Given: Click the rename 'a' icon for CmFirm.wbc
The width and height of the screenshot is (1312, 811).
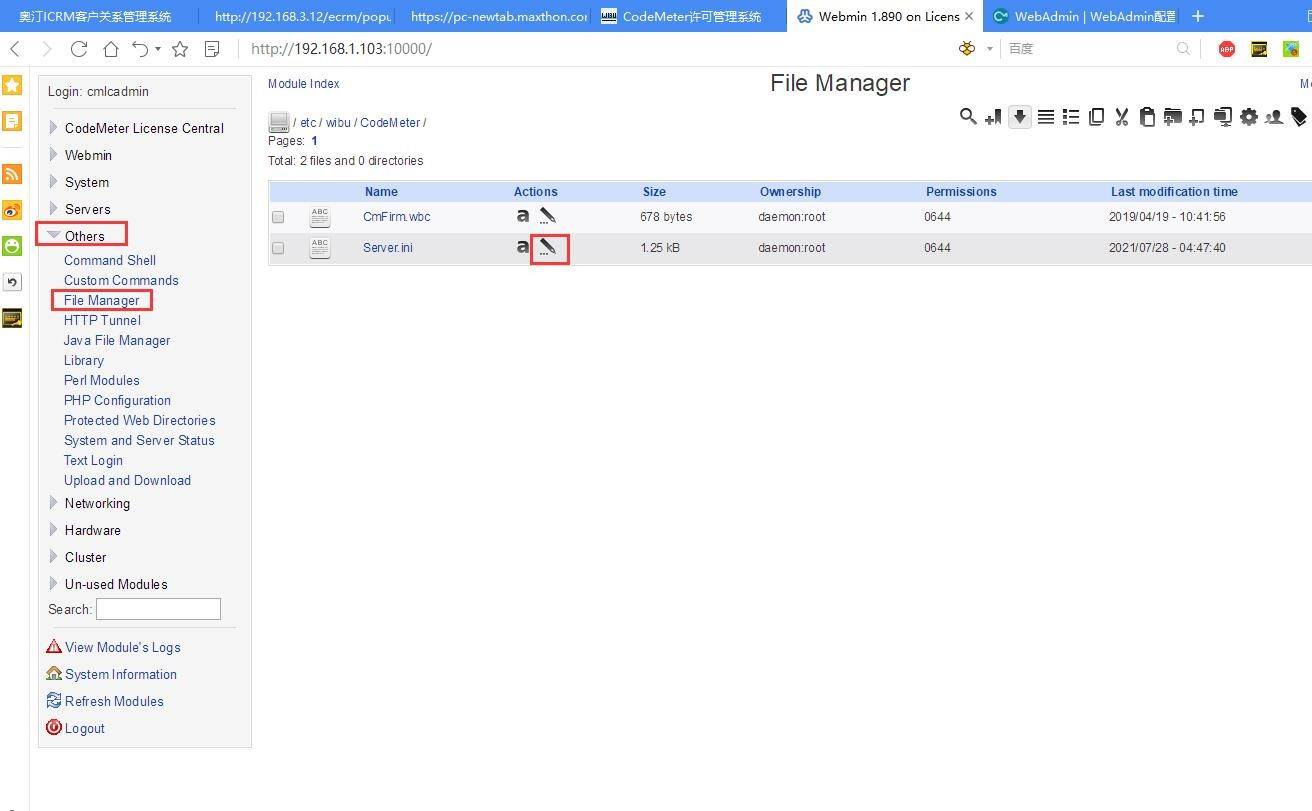Looking at the screenshot, I should 522,216.
